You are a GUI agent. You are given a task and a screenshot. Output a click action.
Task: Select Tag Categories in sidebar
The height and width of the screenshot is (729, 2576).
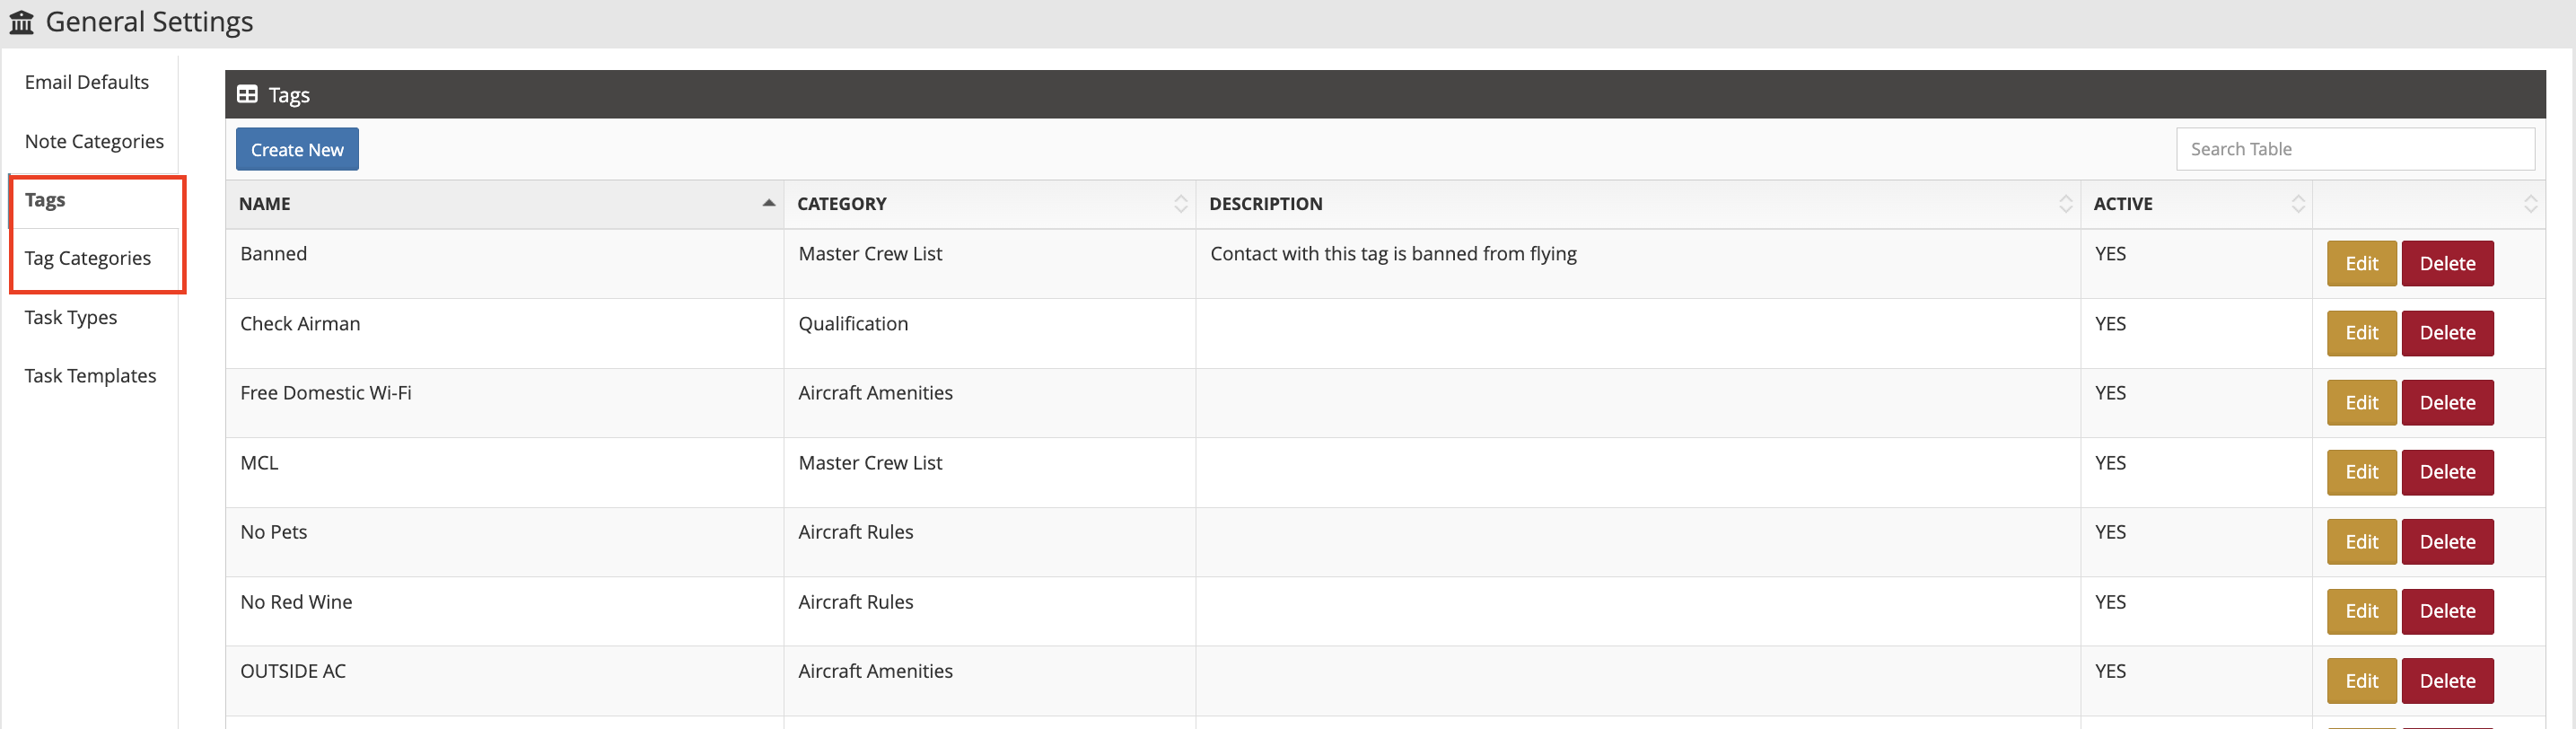click(88, 258)
